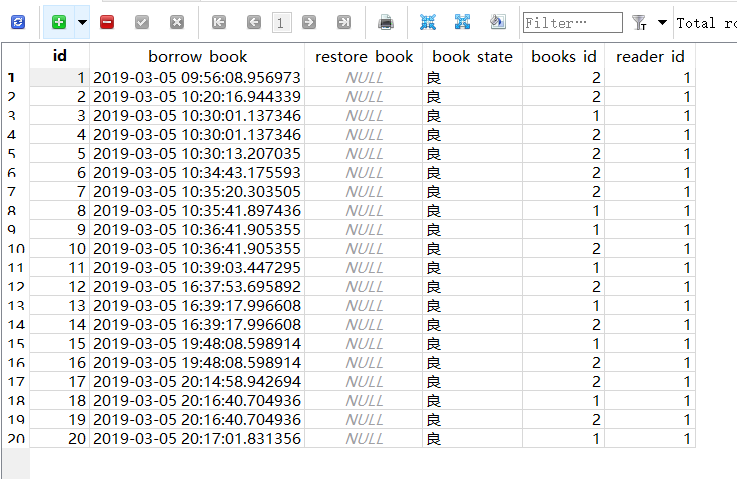This screenshot has width=737, height=479.
Task: Select id cell with value 4
Action: click(x=60, y=135)
